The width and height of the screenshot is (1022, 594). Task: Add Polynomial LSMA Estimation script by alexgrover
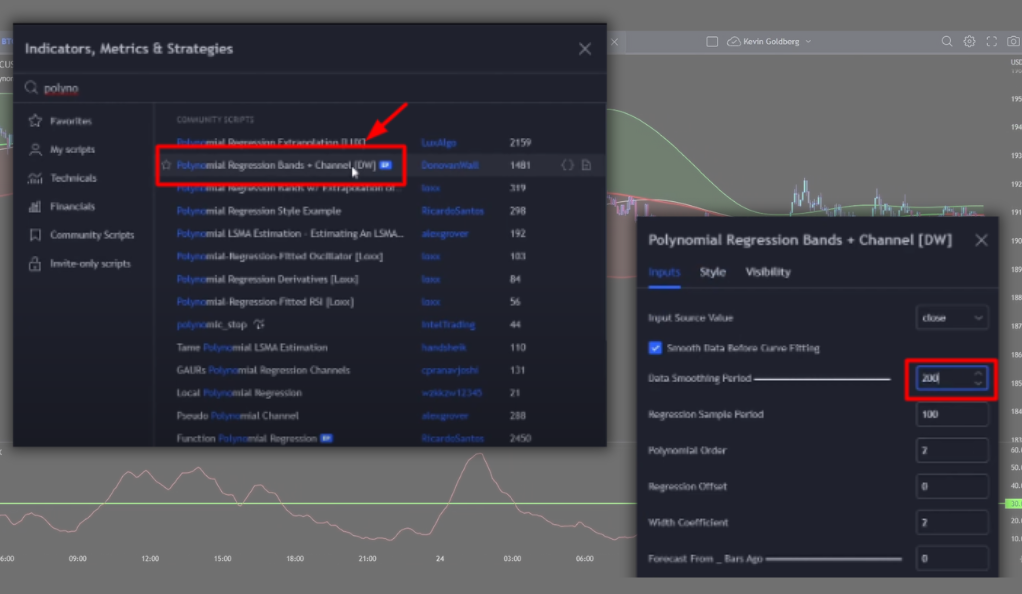point(290,233)
